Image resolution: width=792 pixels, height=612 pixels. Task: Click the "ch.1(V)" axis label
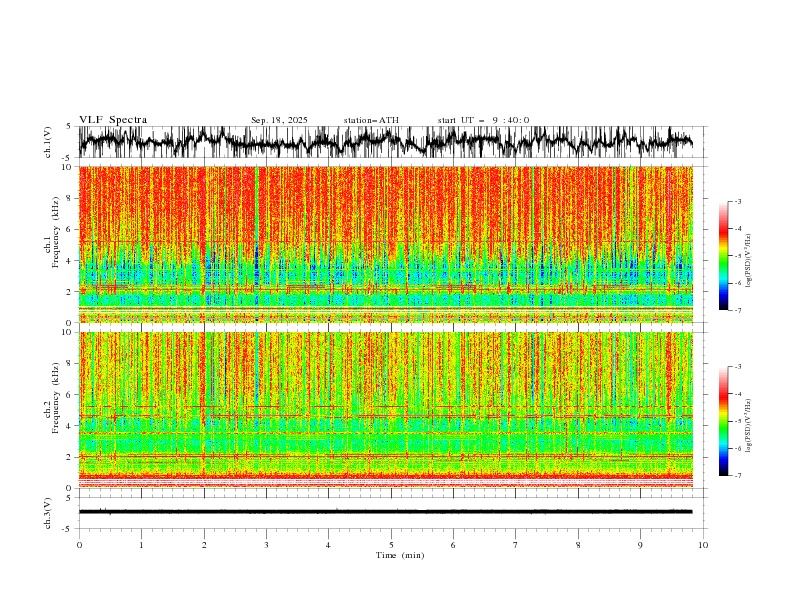[x=48, y=142]
